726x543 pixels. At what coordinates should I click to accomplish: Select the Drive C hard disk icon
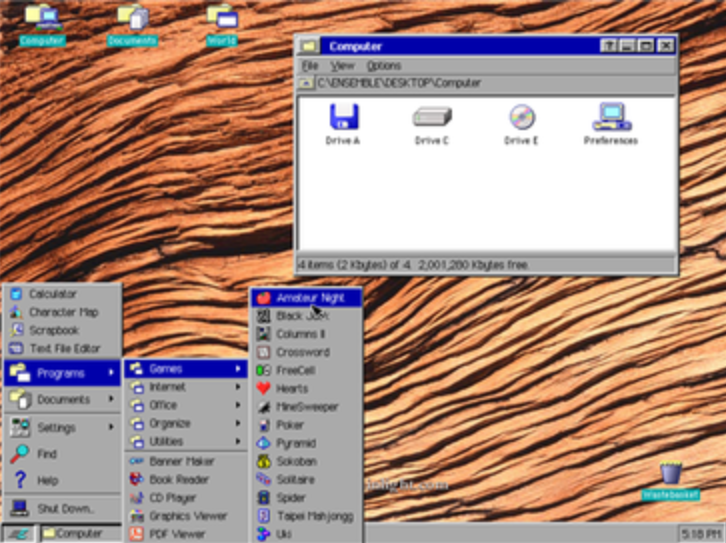432,117
